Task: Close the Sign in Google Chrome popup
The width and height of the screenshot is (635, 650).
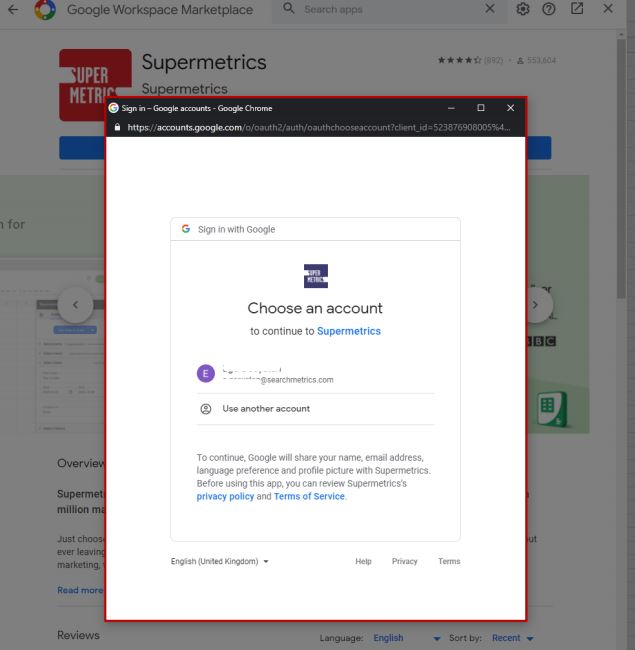Action: click(x=510, y=108)
